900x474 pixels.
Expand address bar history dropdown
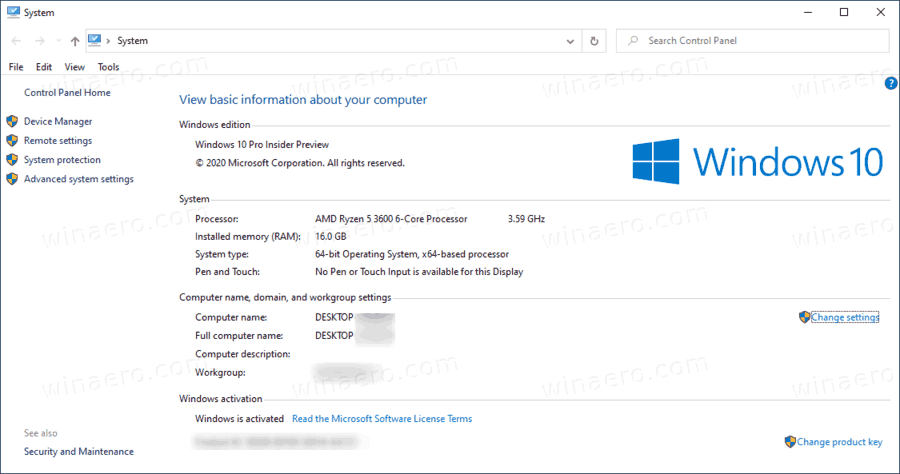pyautogui.click(x=570, y=41)
